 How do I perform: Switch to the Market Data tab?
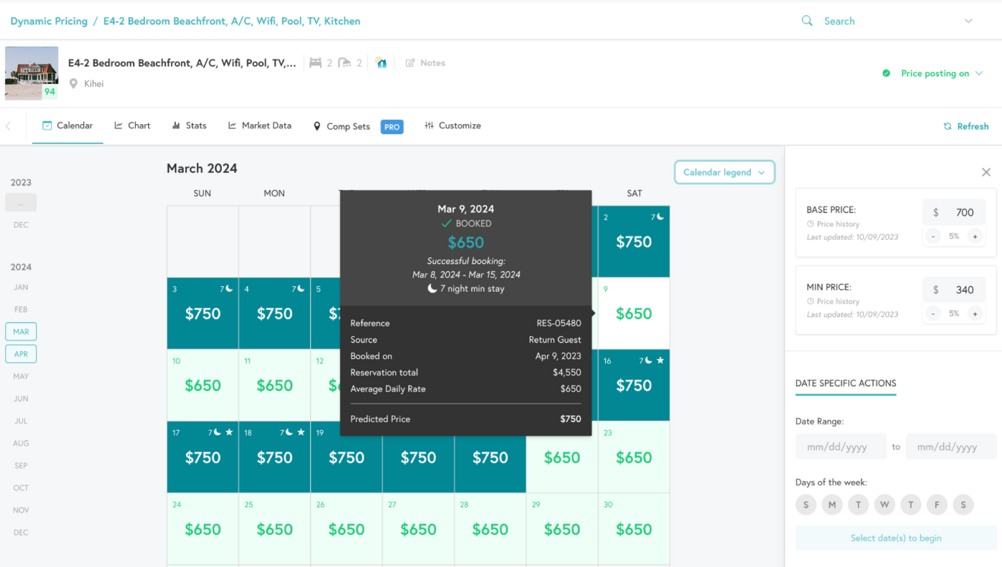click(260, 126)
